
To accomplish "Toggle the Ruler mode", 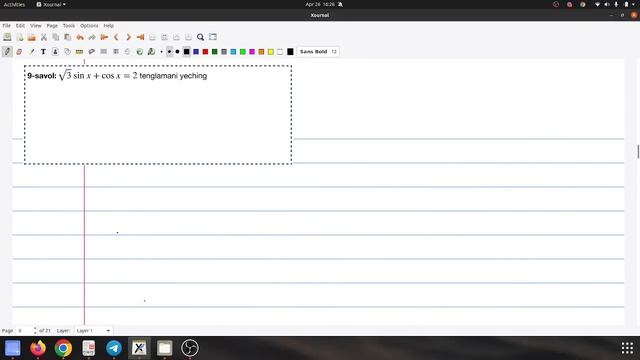I will click(79, 52).
